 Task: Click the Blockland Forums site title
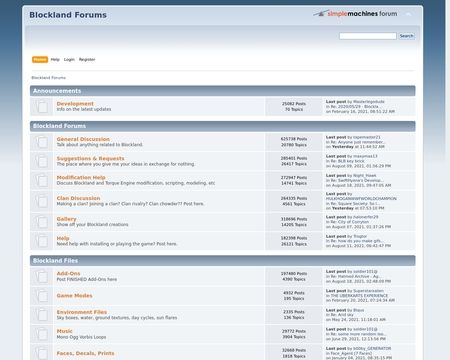click(68, 15)
